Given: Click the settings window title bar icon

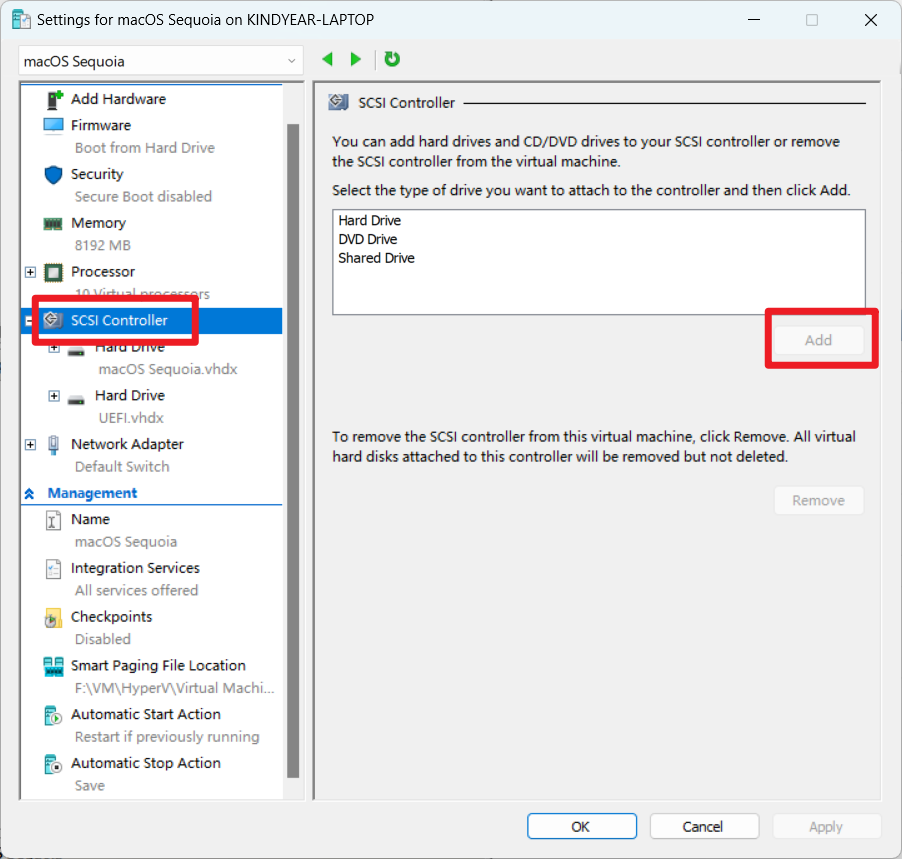Looking at the screenshot, I should coord(21,20).
